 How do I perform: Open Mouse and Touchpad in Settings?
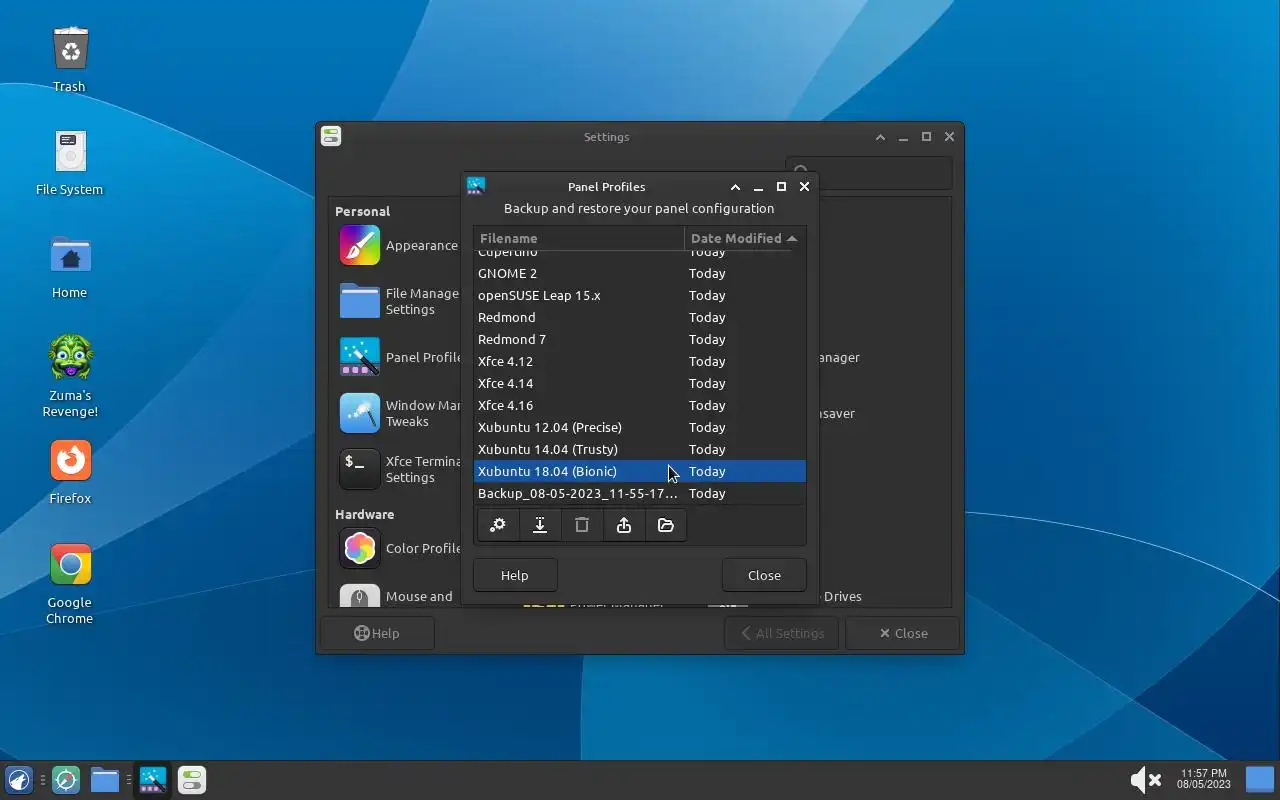tap(398, 597)
